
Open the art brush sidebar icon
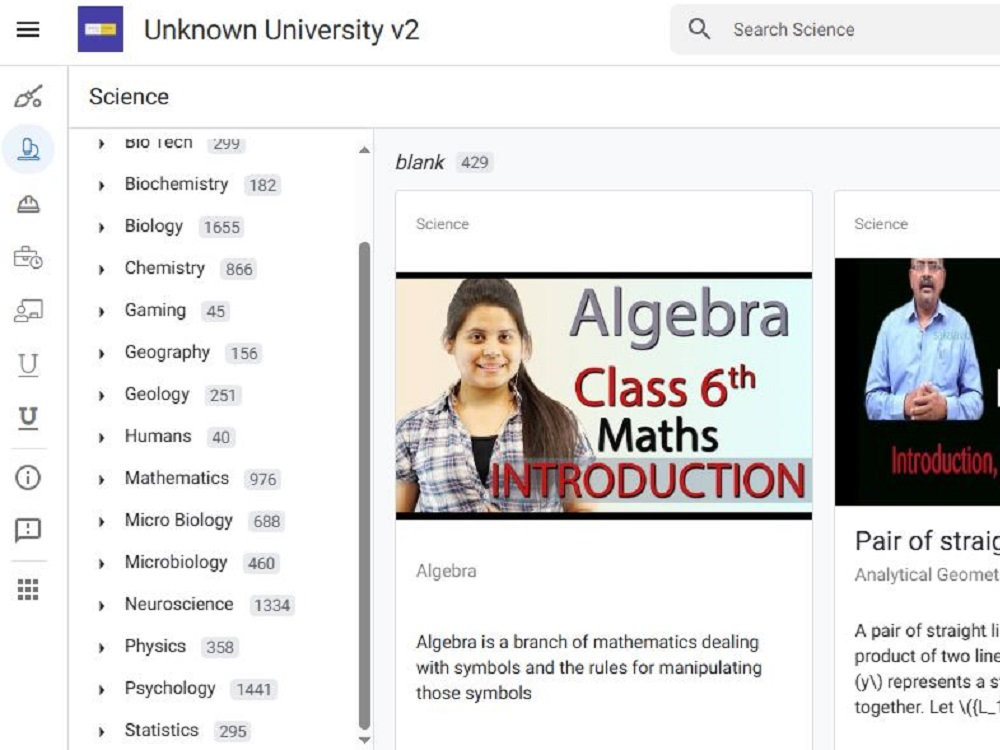coord(28,96)
